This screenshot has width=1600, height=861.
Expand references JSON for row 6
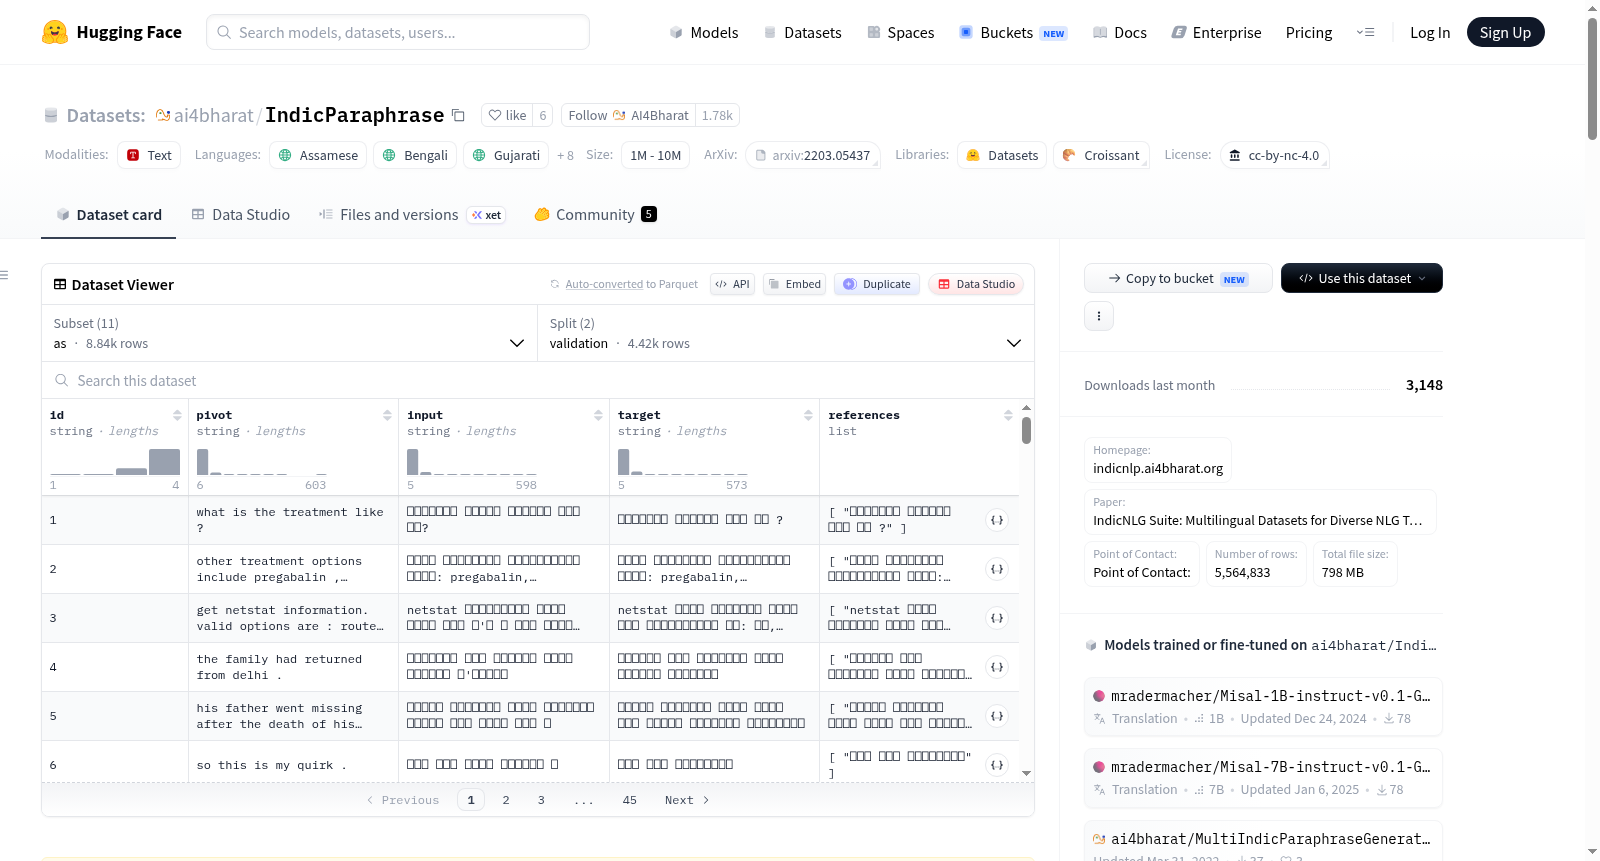click(997, 765)
